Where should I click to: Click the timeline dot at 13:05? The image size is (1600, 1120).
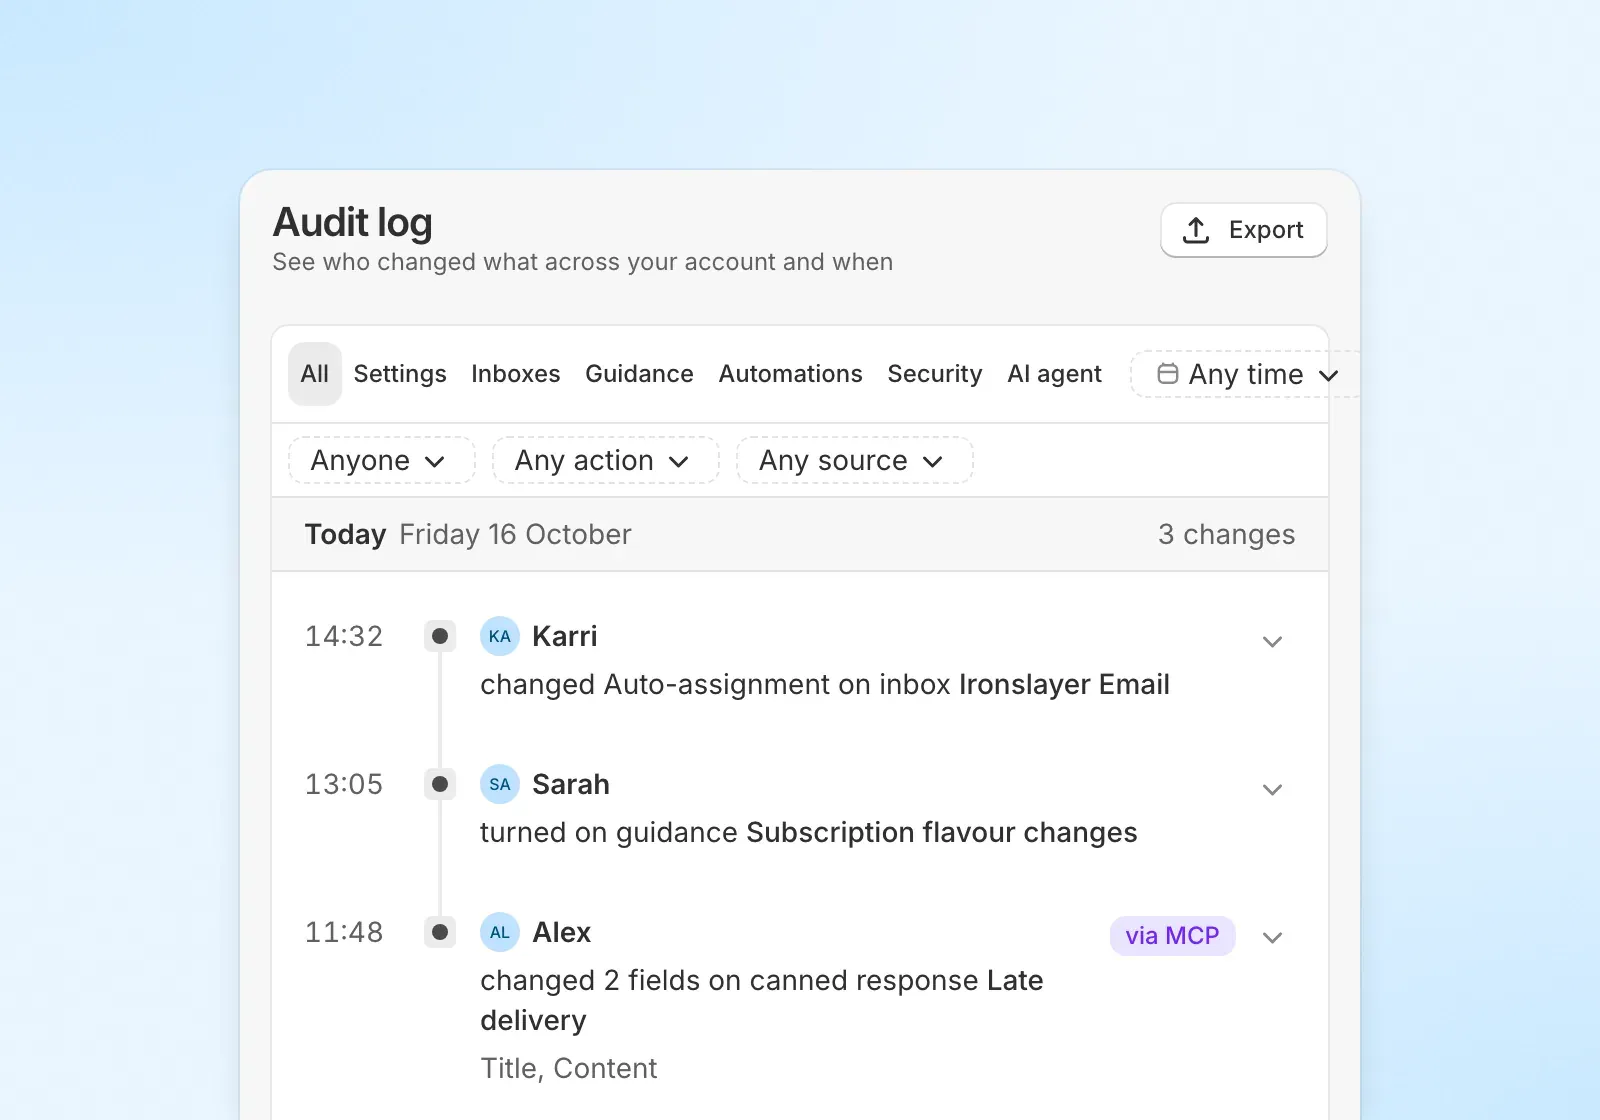click(440, 784)
